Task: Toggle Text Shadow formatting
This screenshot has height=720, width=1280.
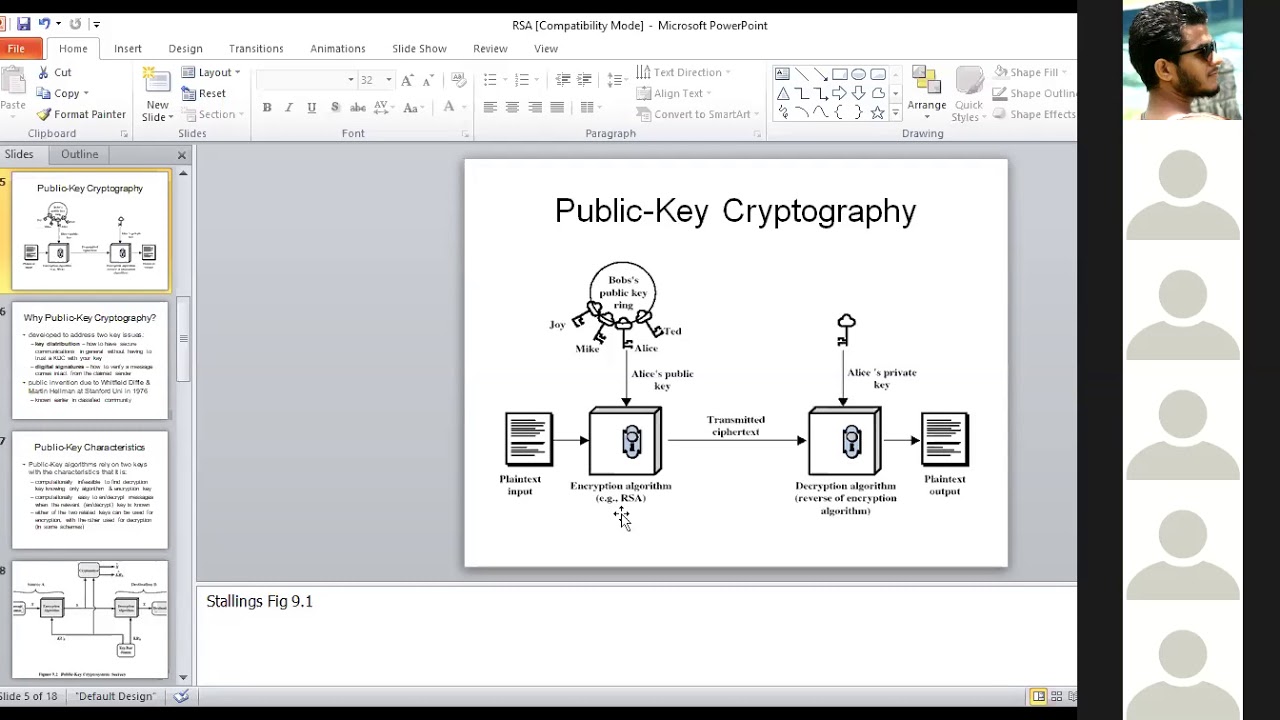Action: click(x=335, y=107)
